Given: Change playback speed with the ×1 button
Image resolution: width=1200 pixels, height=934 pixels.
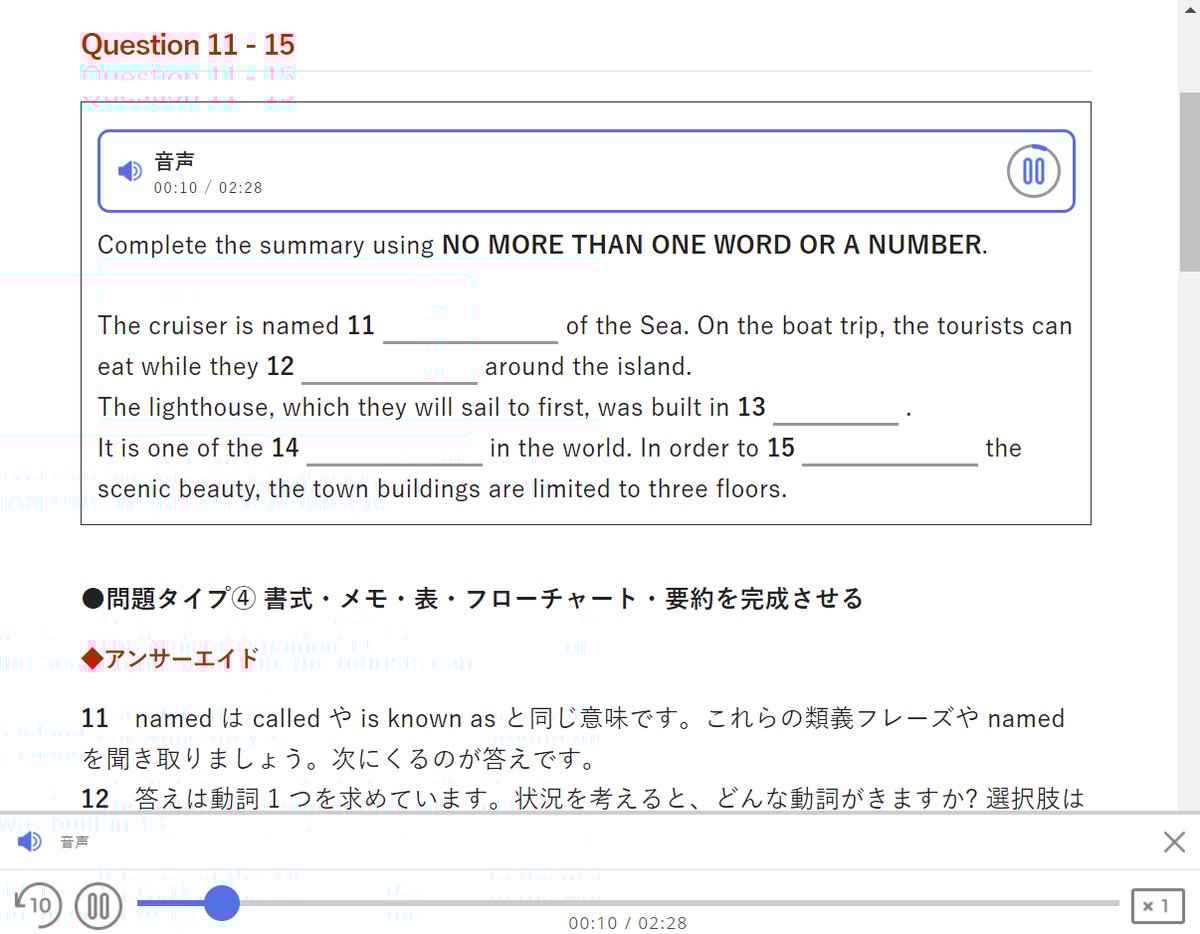Looking at the screenshot, I should [1157, 906].
